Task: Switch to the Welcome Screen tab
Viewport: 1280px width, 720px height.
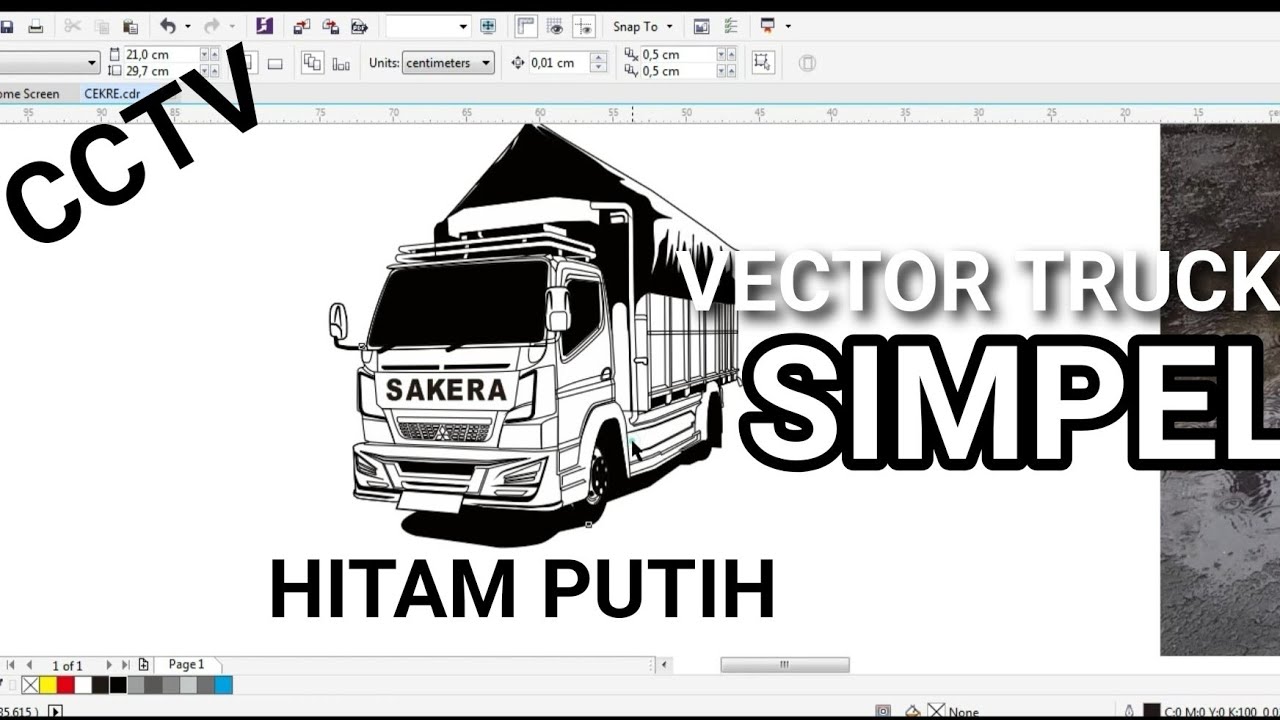Action: 30,93
